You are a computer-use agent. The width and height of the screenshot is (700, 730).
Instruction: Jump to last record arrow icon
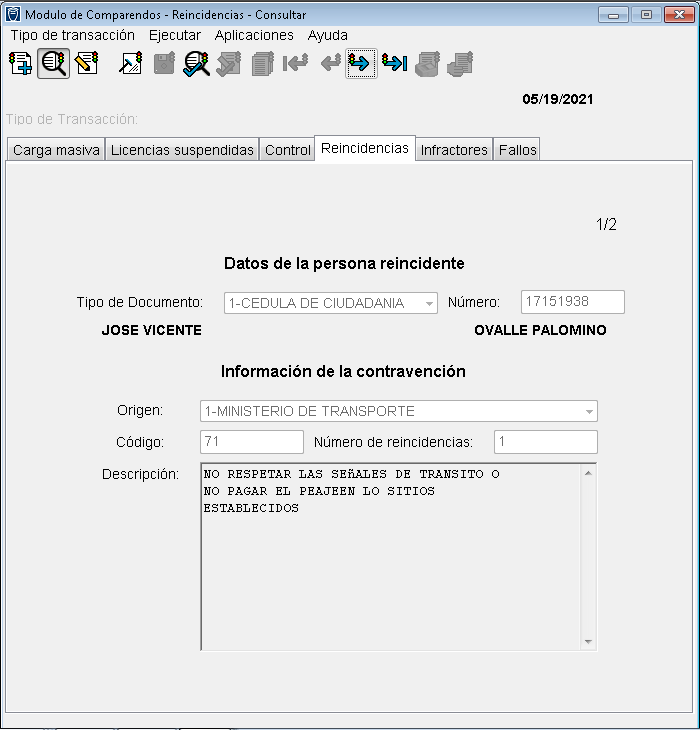click(x=394, y=64)
